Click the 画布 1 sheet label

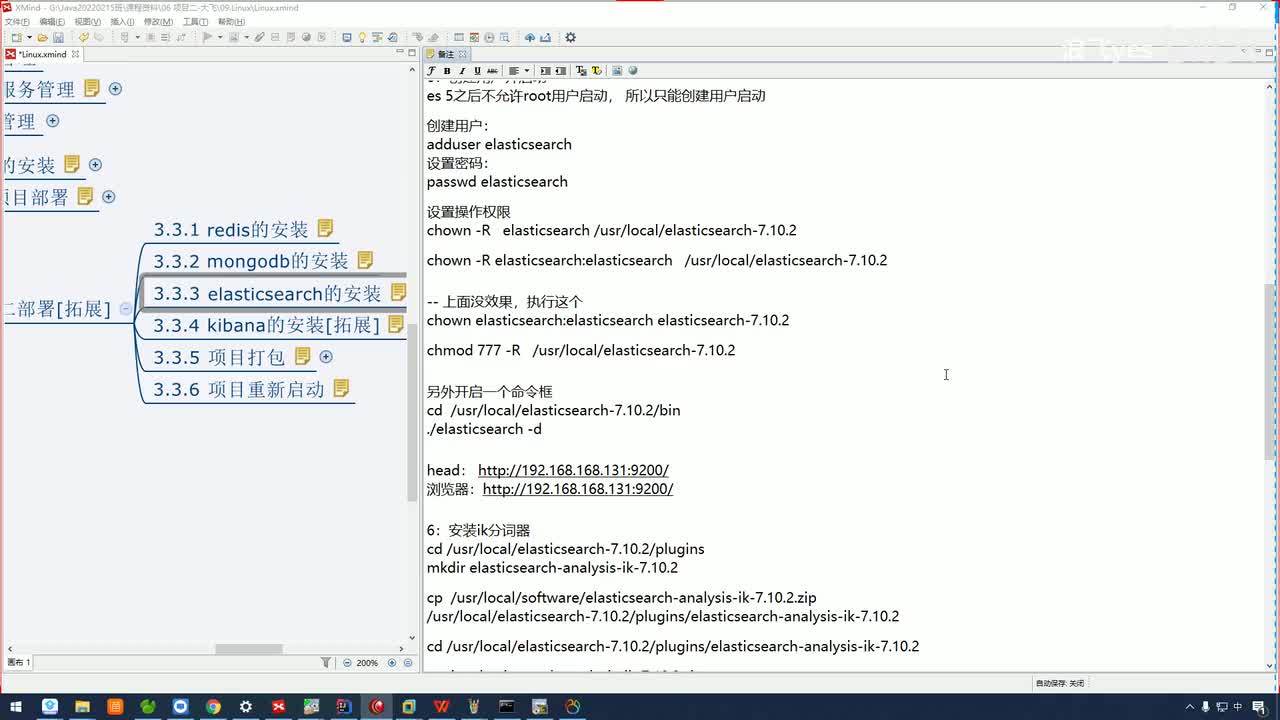coord(19,663)
